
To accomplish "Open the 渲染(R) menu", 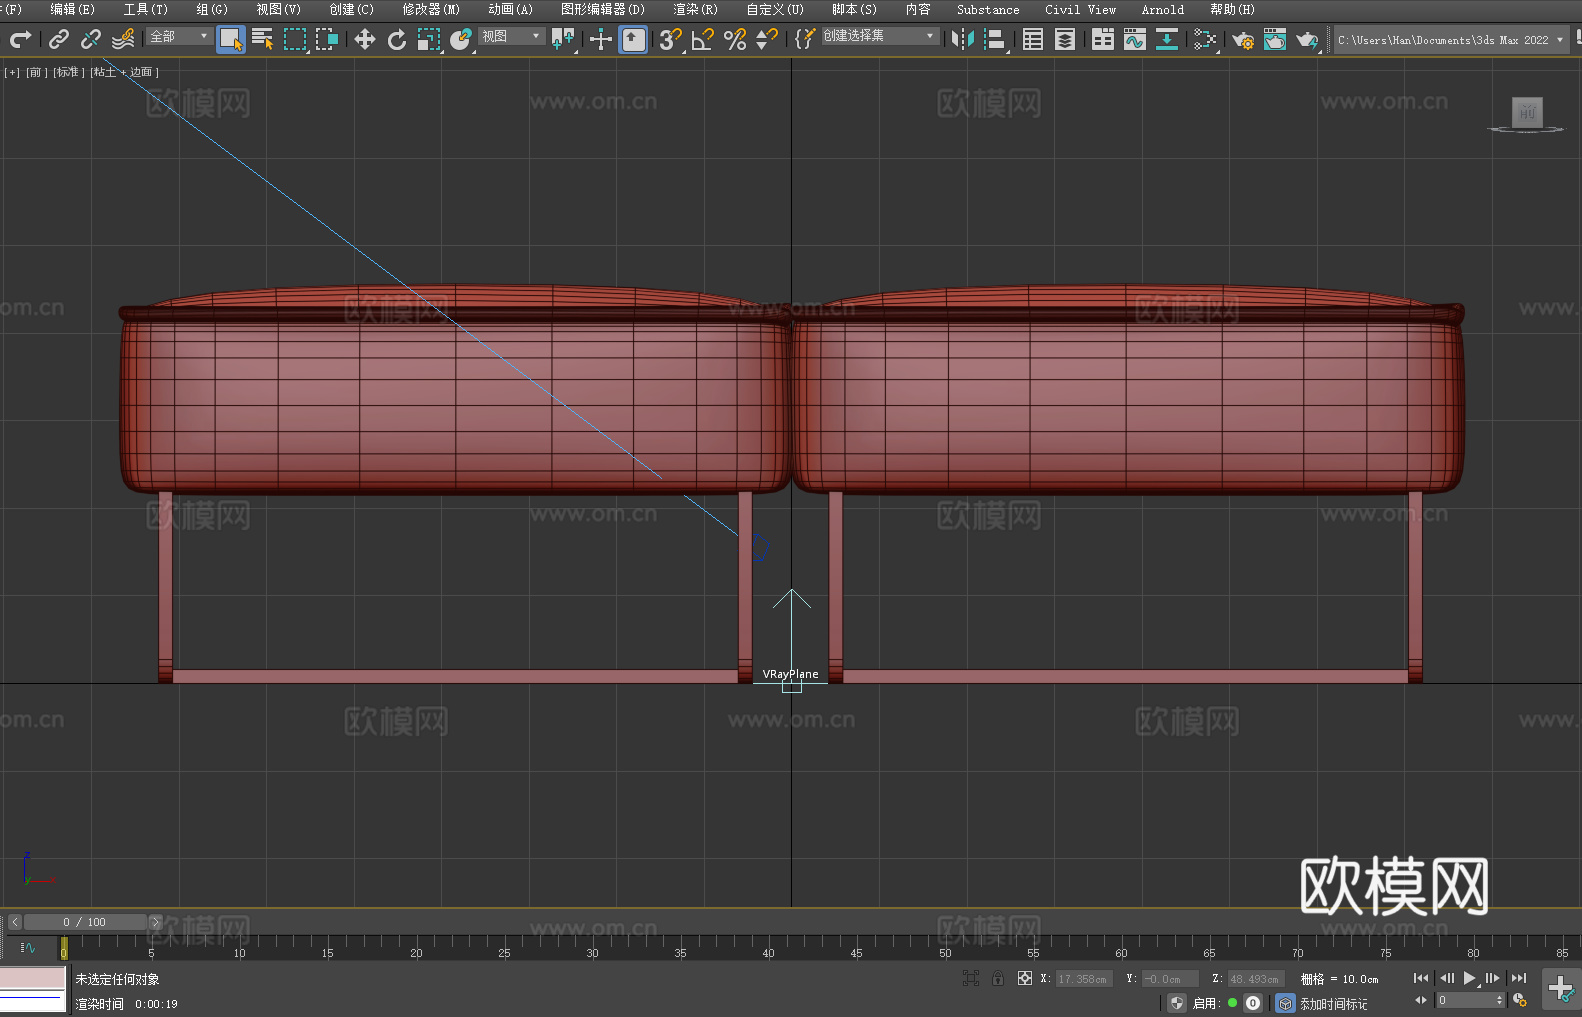I will [x=695, y=9].
